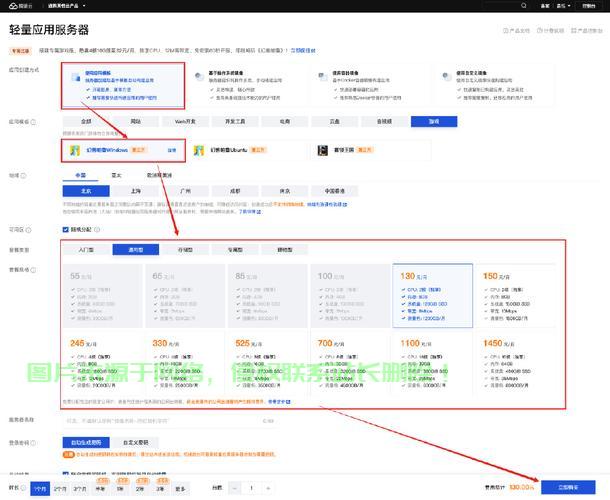Viewport: 610px width, 500px height.
Task: Select the Audio/video template category tab
Action: coord(384,121)
